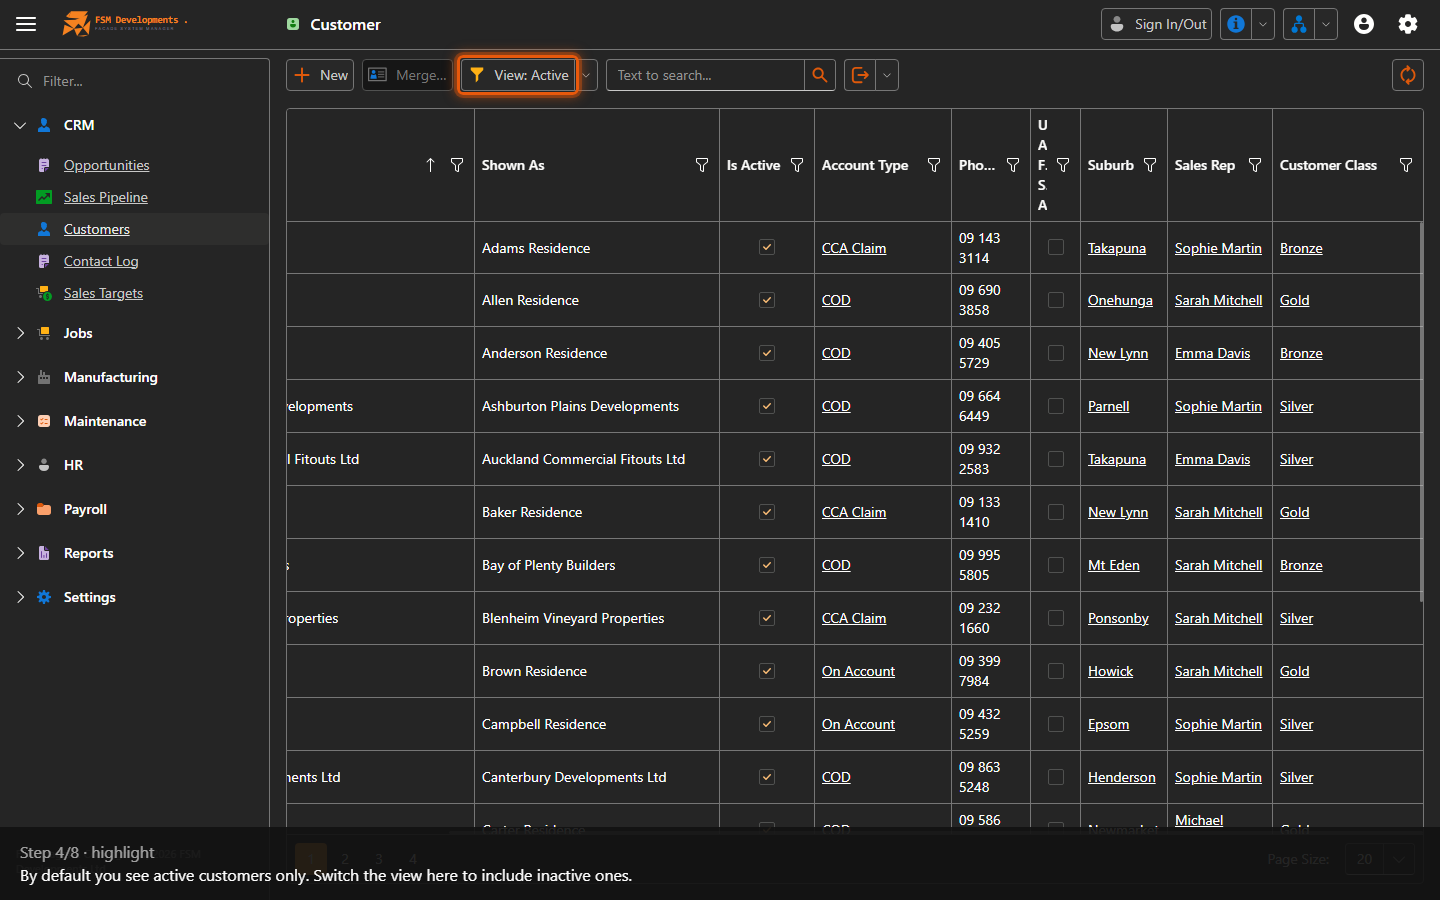Open the export options dropdown arrow
The width and height of the screenshot is (1440, 900).
pos(887,75)
